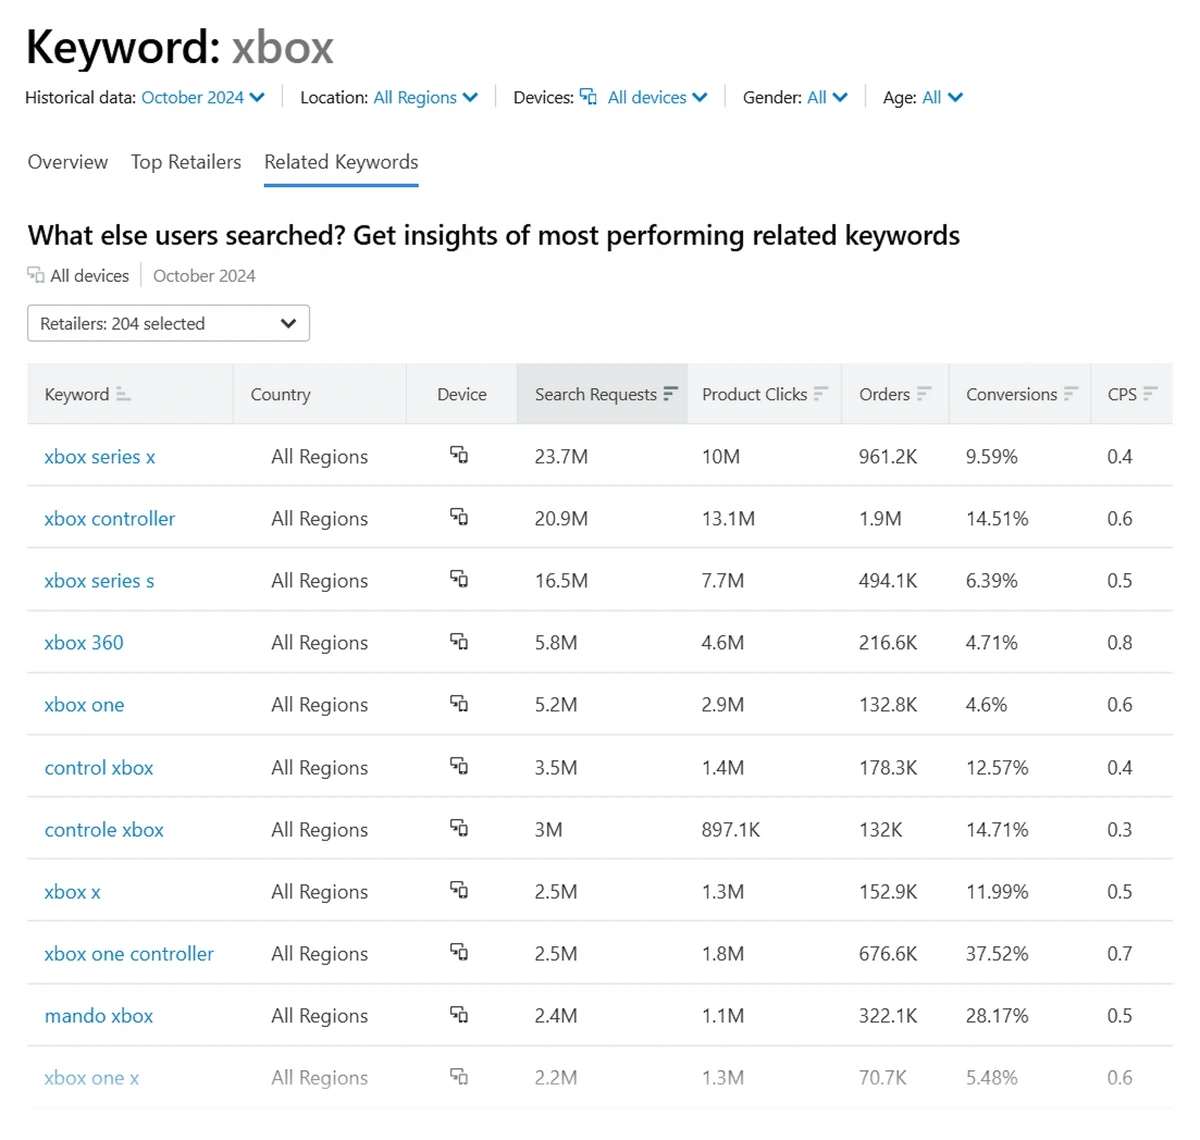
Task: Sort by Keyword column icon
Action: 123,394
